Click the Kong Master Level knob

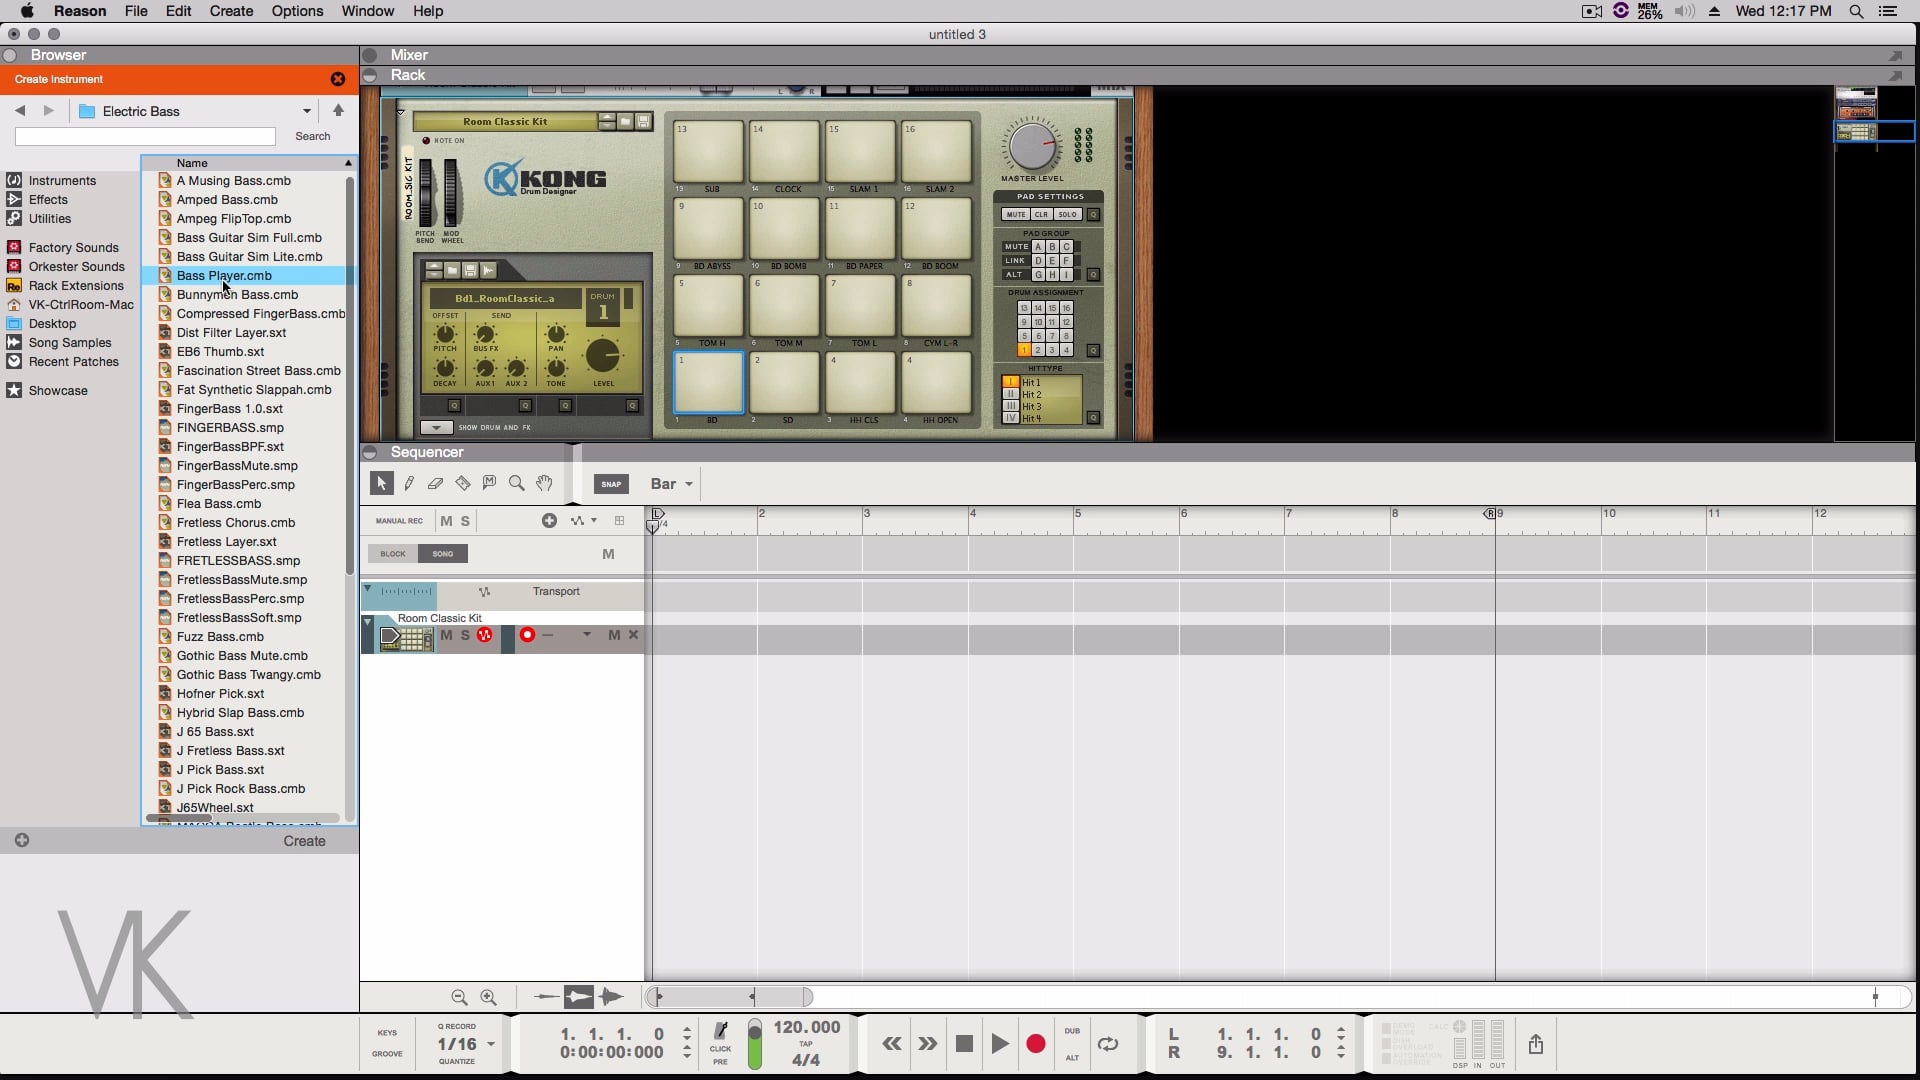coord(1031,146)
